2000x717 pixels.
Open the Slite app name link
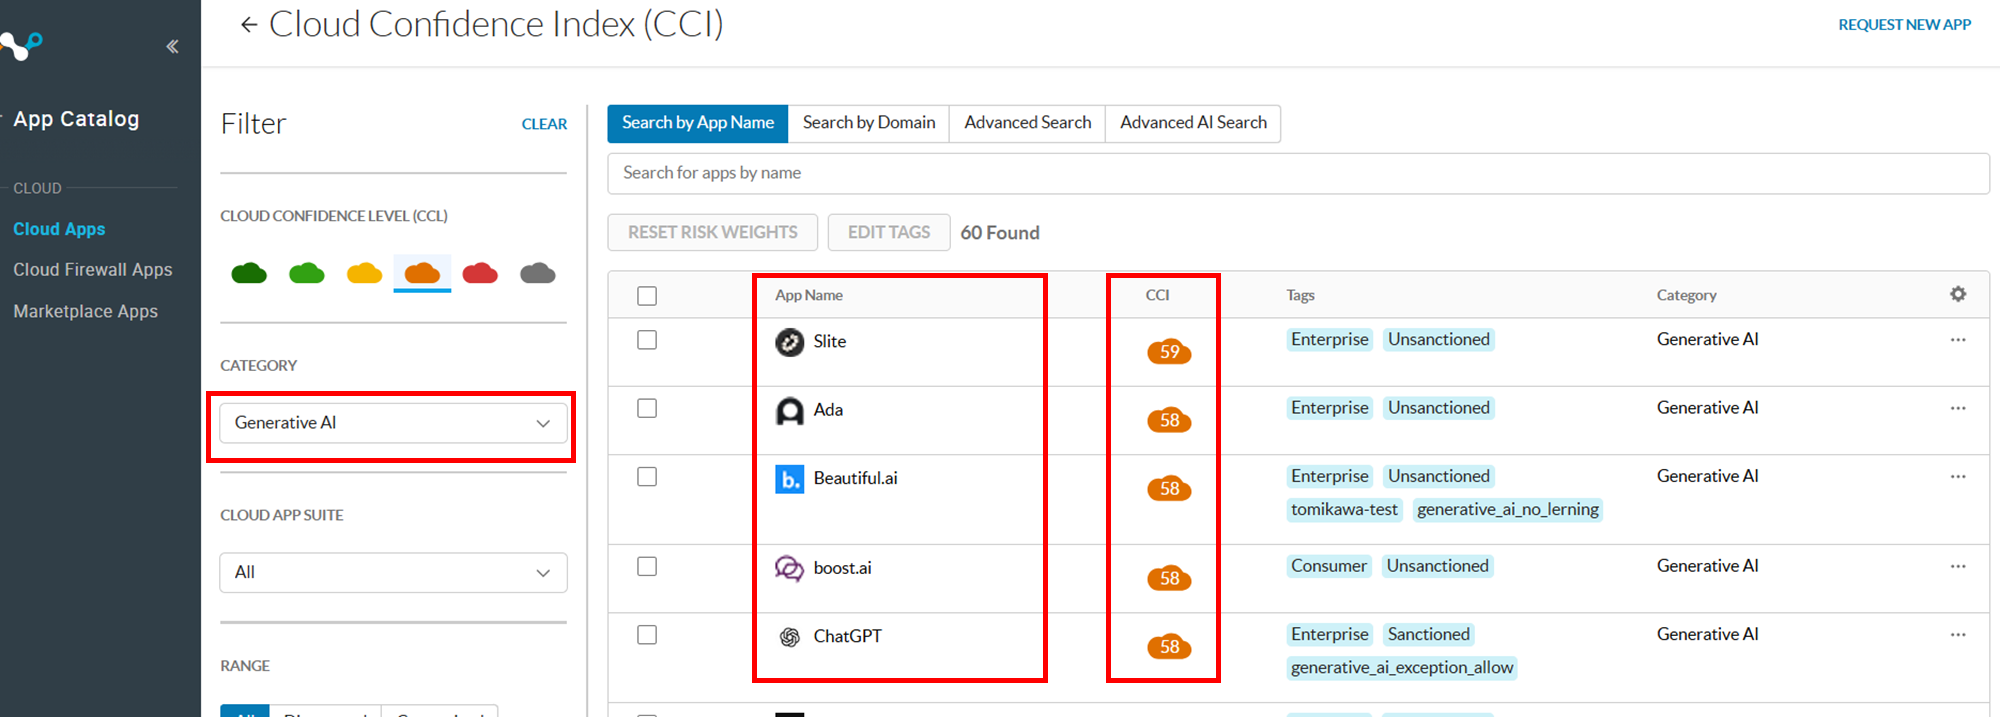(x=830, y=341)
